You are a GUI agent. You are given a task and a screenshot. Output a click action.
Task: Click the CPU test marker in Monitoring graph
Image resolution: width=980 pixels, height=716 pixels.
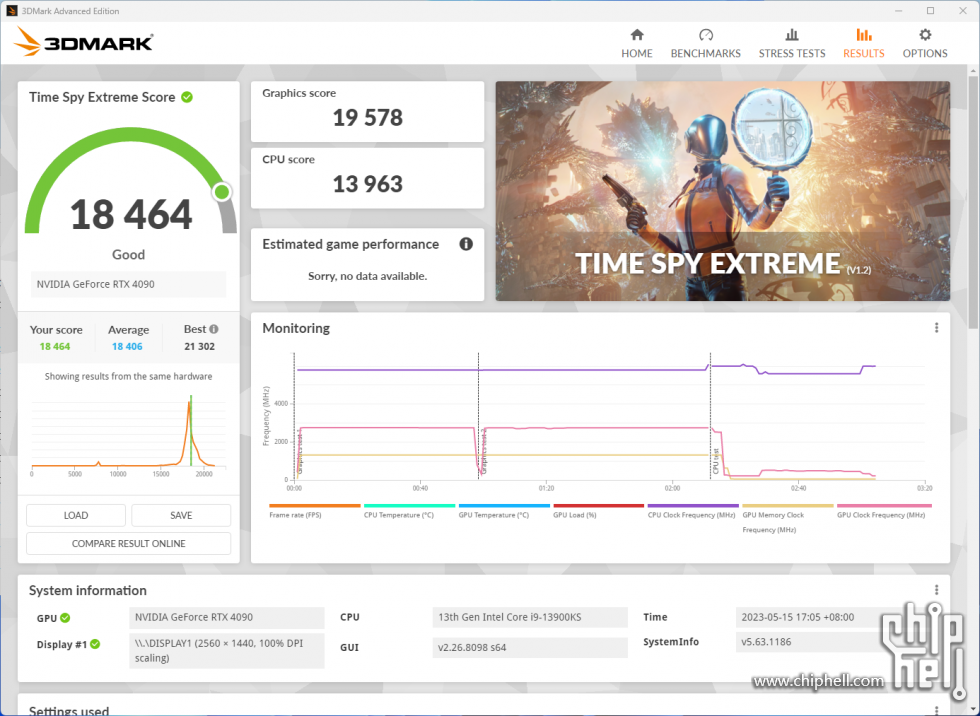[716, 461]
